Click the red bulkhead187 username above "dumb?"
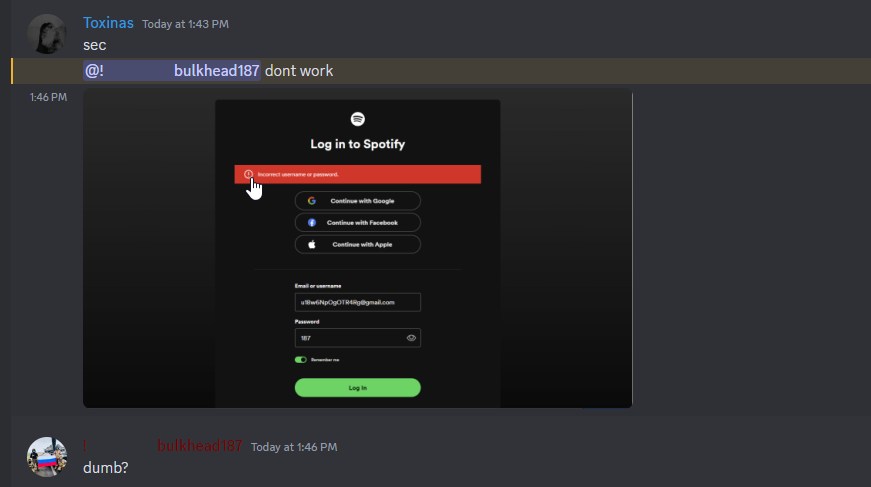 coord(200,446)
